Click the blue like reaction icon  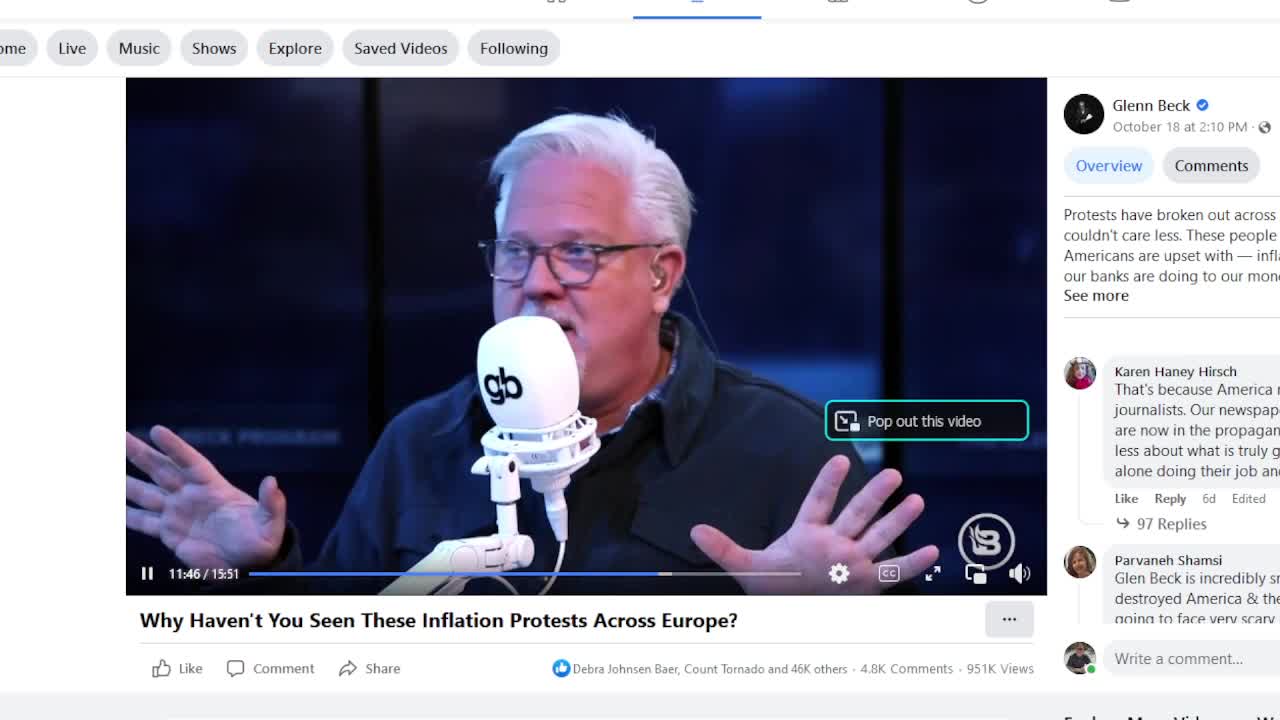click(x=561, y=668)
